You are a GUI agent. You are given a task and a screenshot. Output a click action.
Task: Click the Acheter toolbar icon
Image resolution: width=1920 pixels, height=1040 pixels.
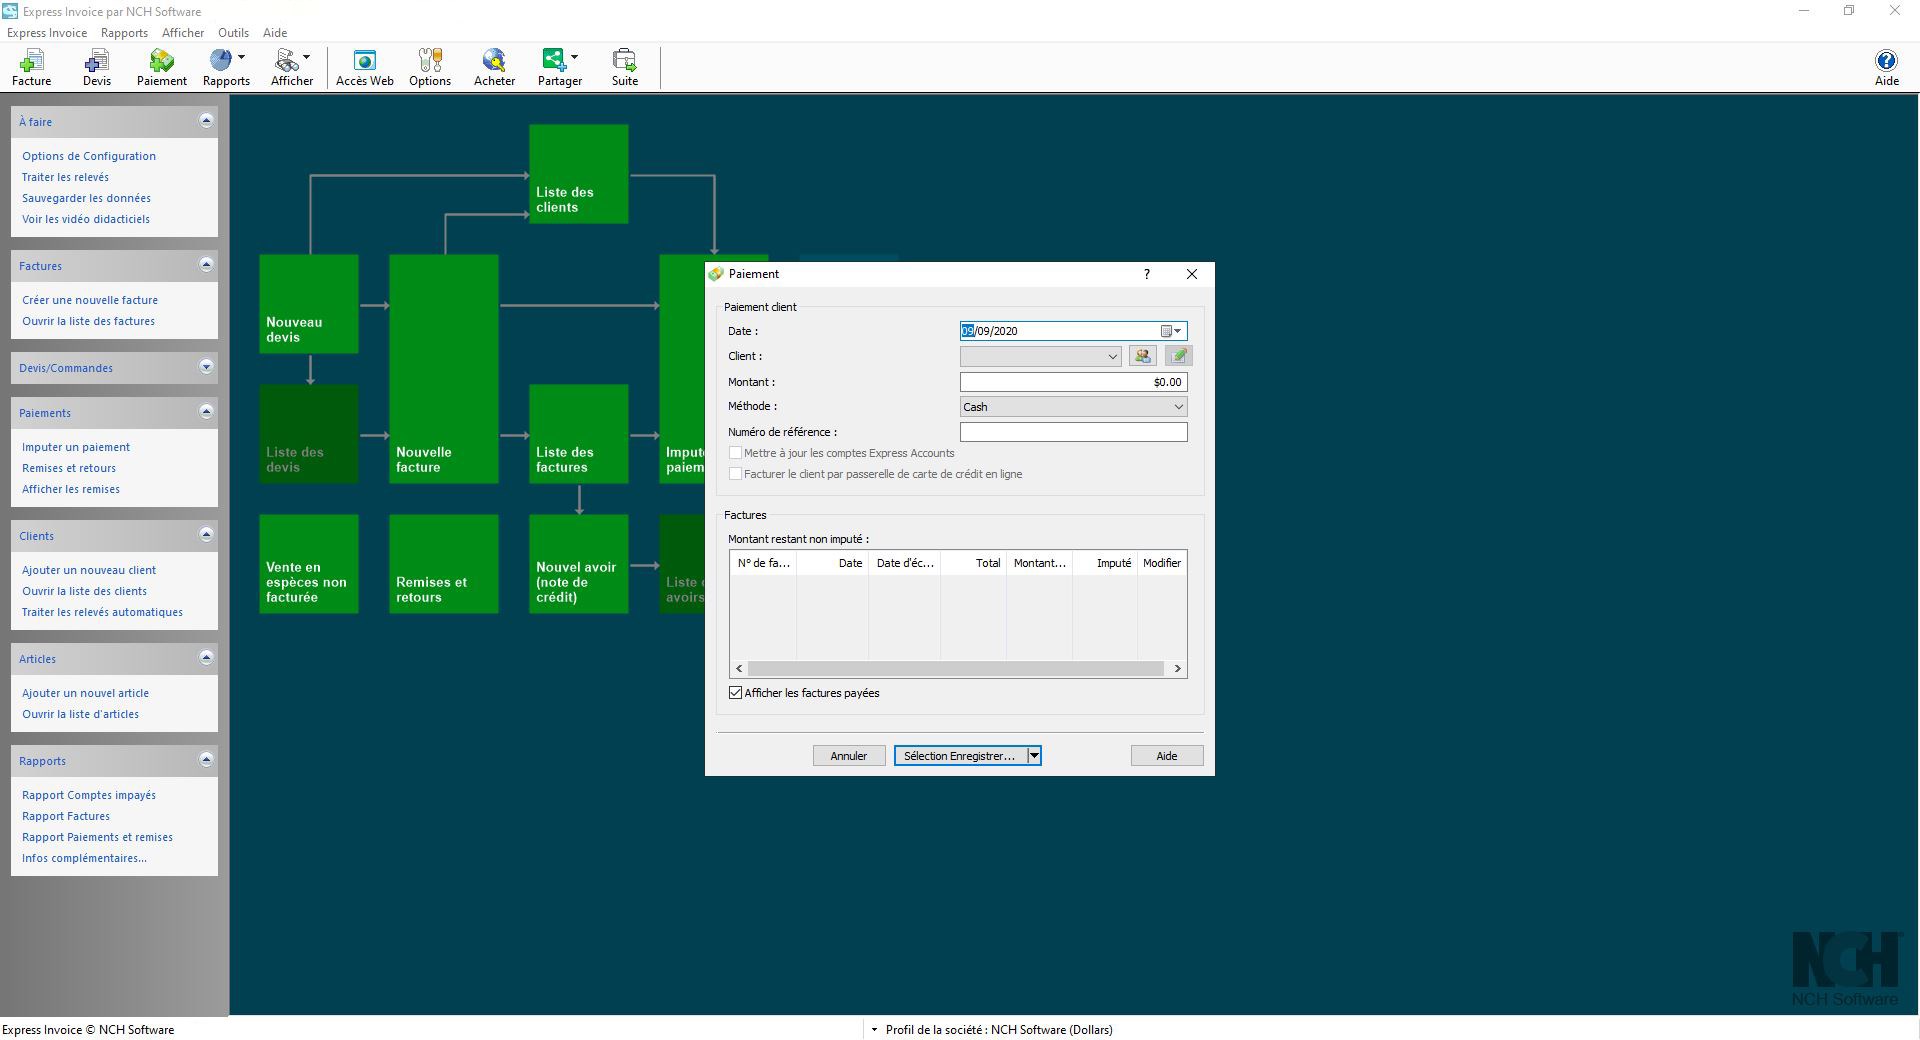point(495,68)
